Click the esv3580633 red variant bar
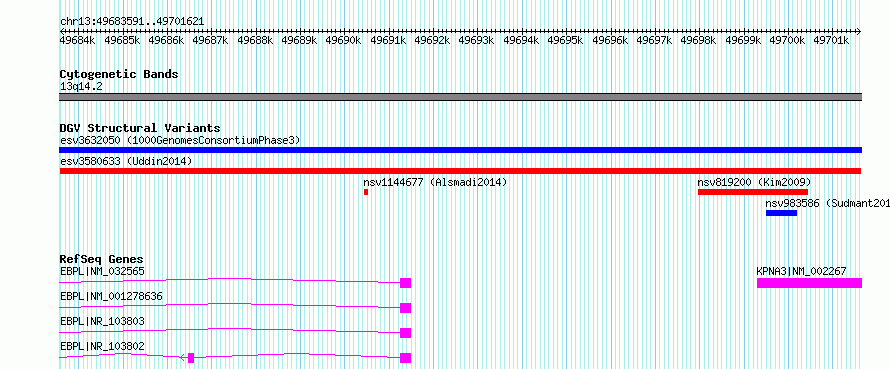890x369 pixels. click(x=460, y=171)
